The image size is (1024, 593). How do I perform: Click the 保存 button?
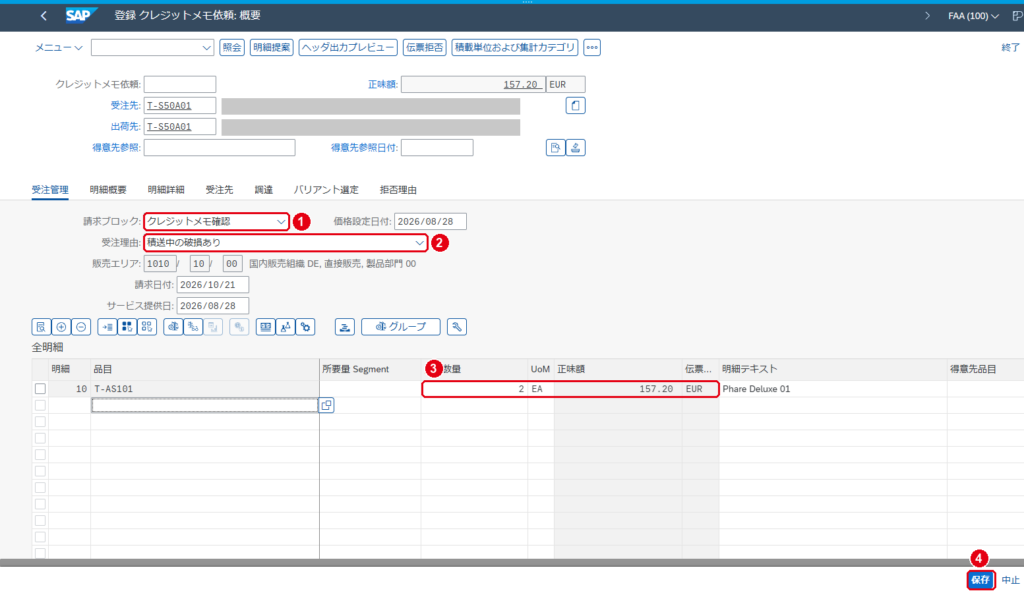(x=980, y=580)
